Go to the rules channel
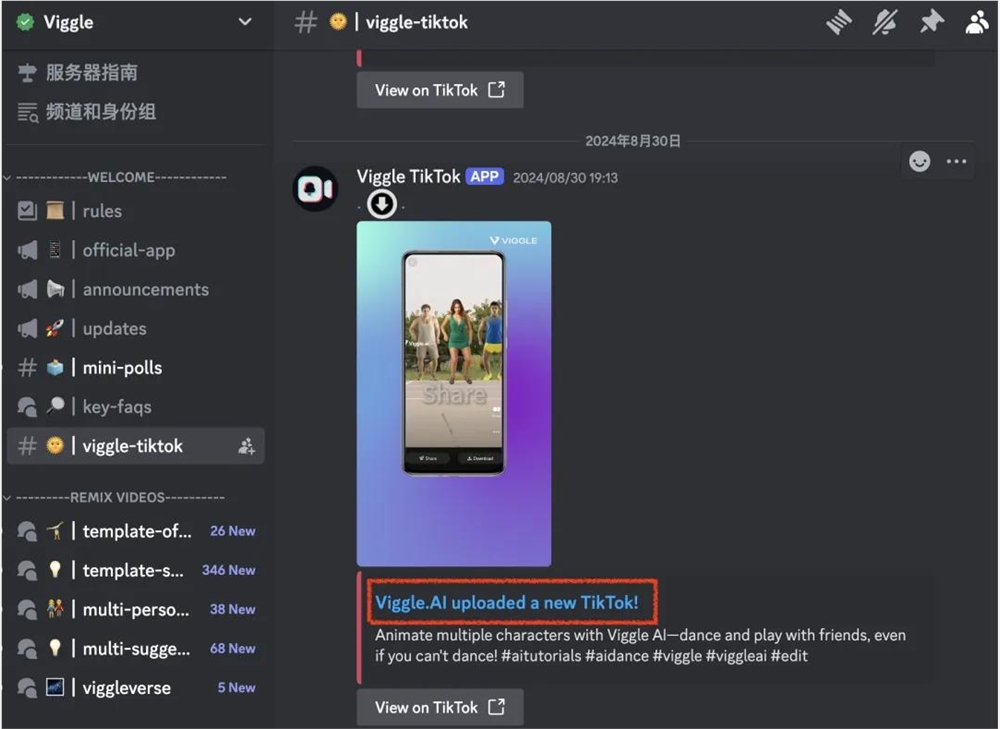This screenshot has width=1000, height=729. point(135,210)
